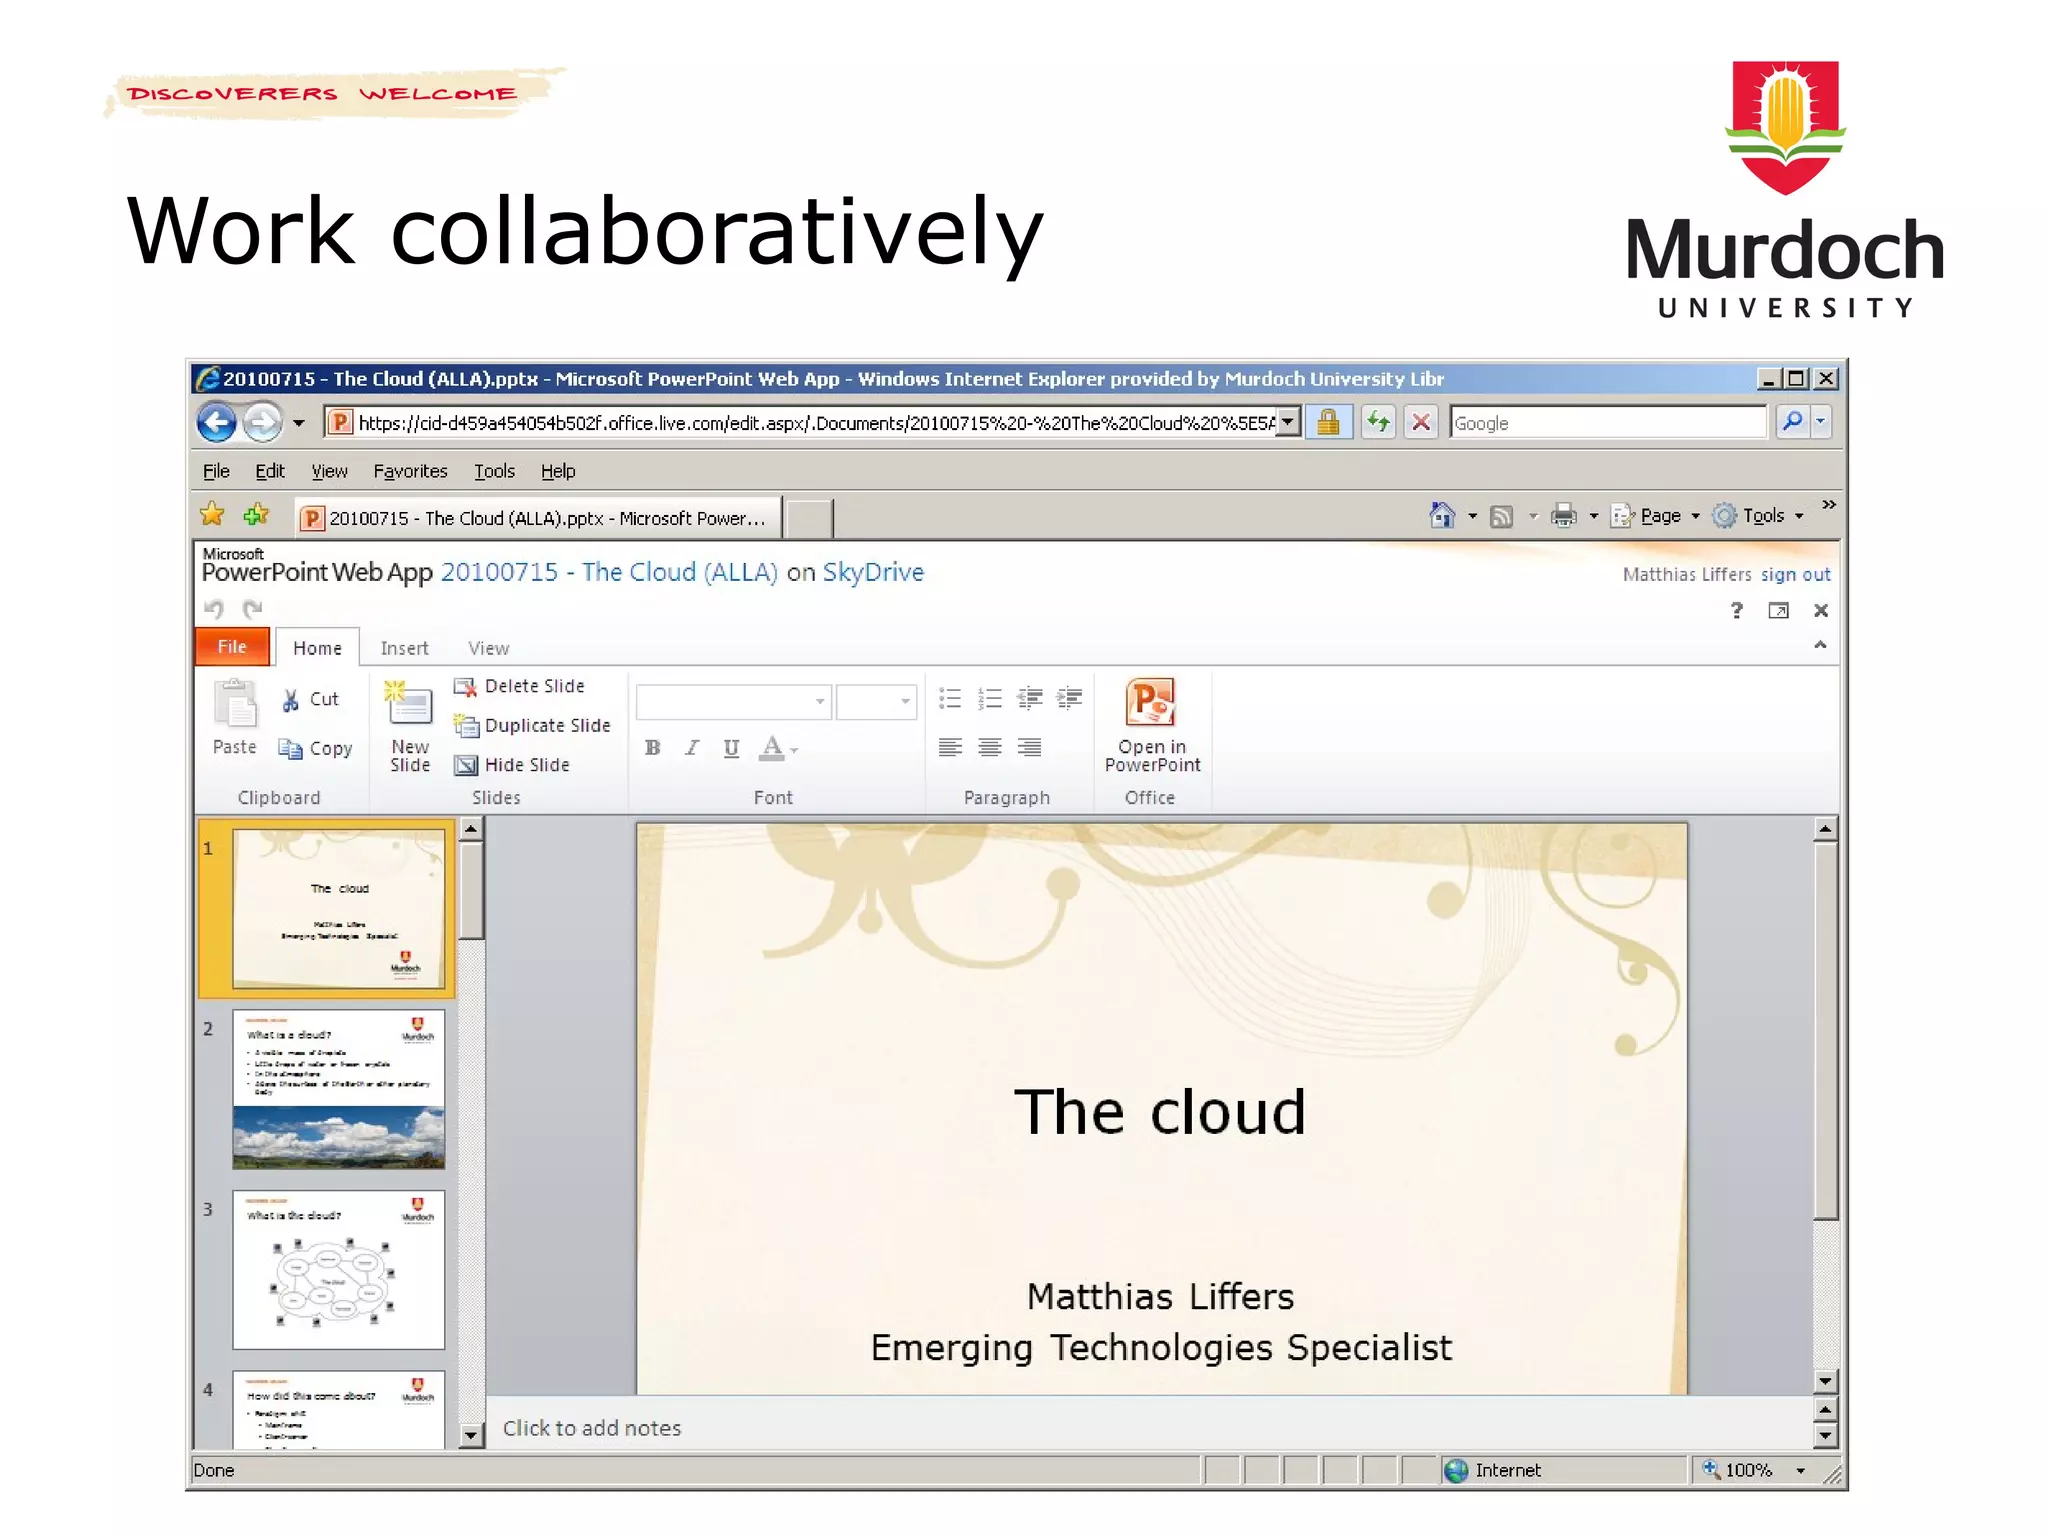This screenshot has width=2048, height=1536.
Task: Click New Slide button icon
Action: pos(409,703)
